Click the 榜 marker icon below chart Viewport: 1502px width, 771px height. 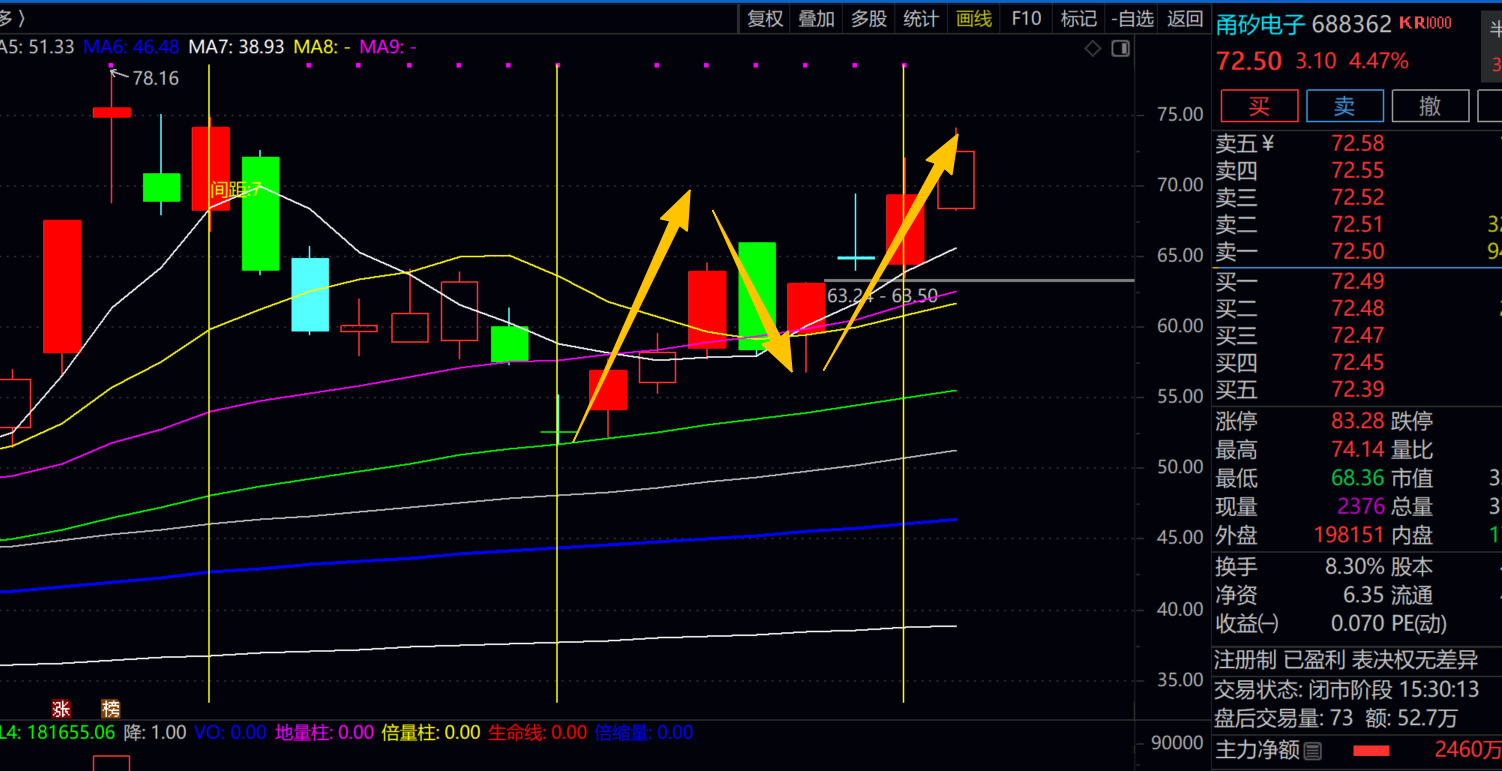111,709
